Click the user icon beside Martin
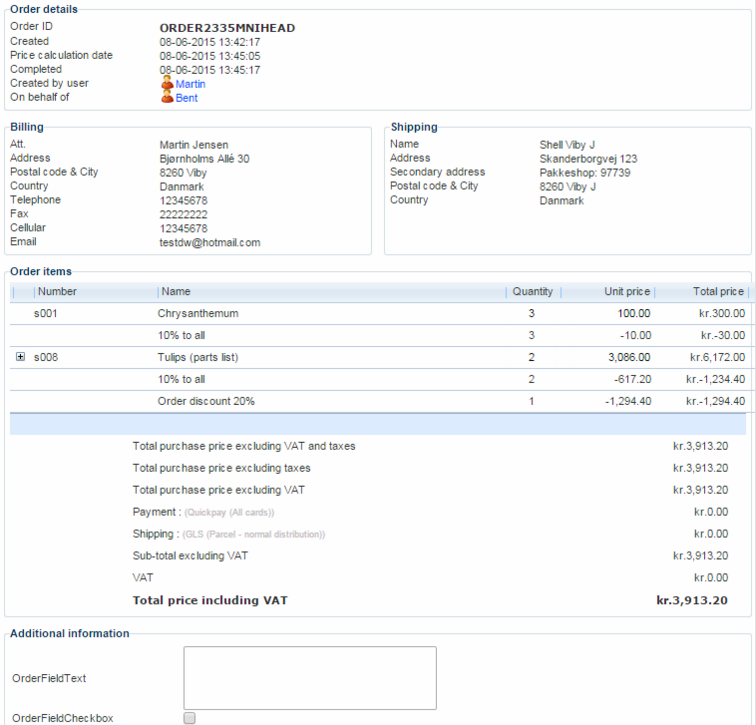The height and width of the screenshot is (725, 756). click(167, 84)
